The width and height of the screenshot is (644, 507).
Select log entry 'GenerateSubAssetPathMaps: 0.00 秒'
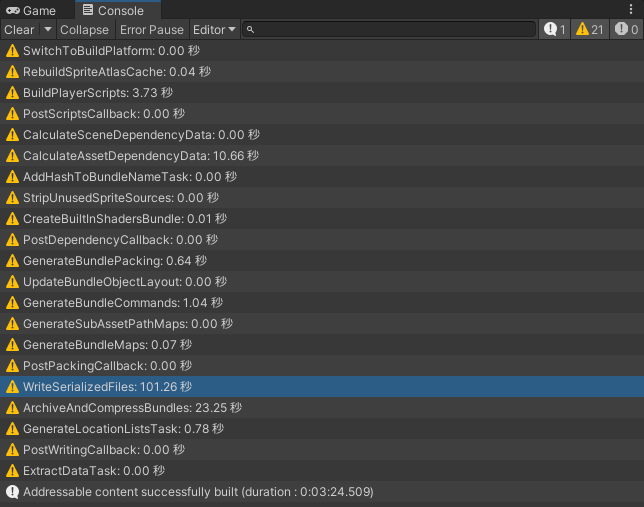click(x=322, y=324)
